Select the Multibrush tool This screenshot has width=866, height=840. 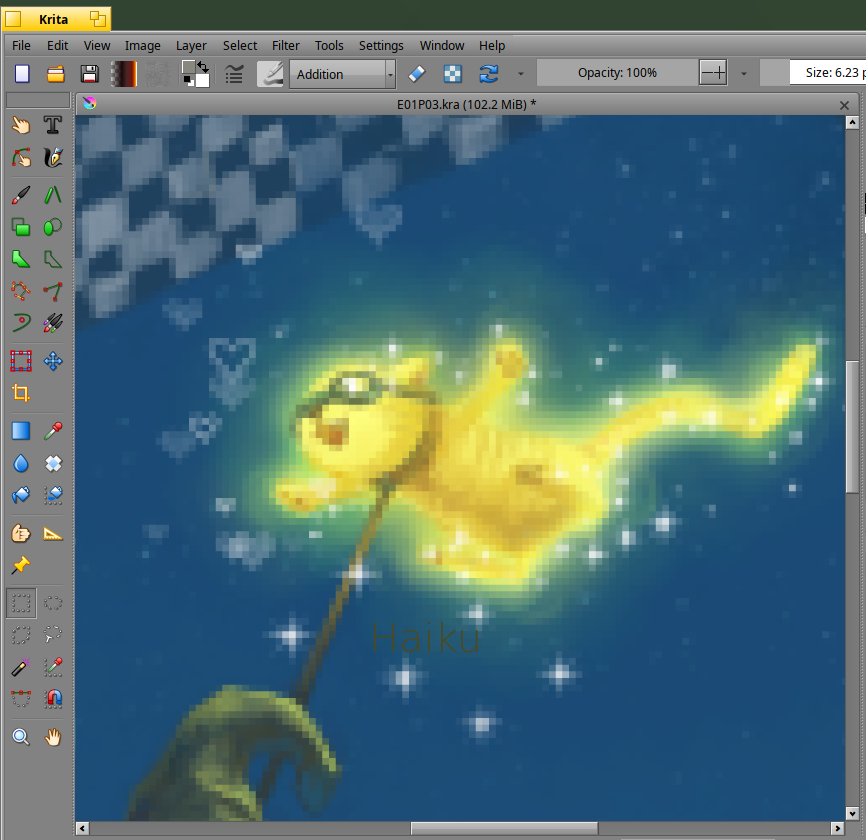[53, 323]
